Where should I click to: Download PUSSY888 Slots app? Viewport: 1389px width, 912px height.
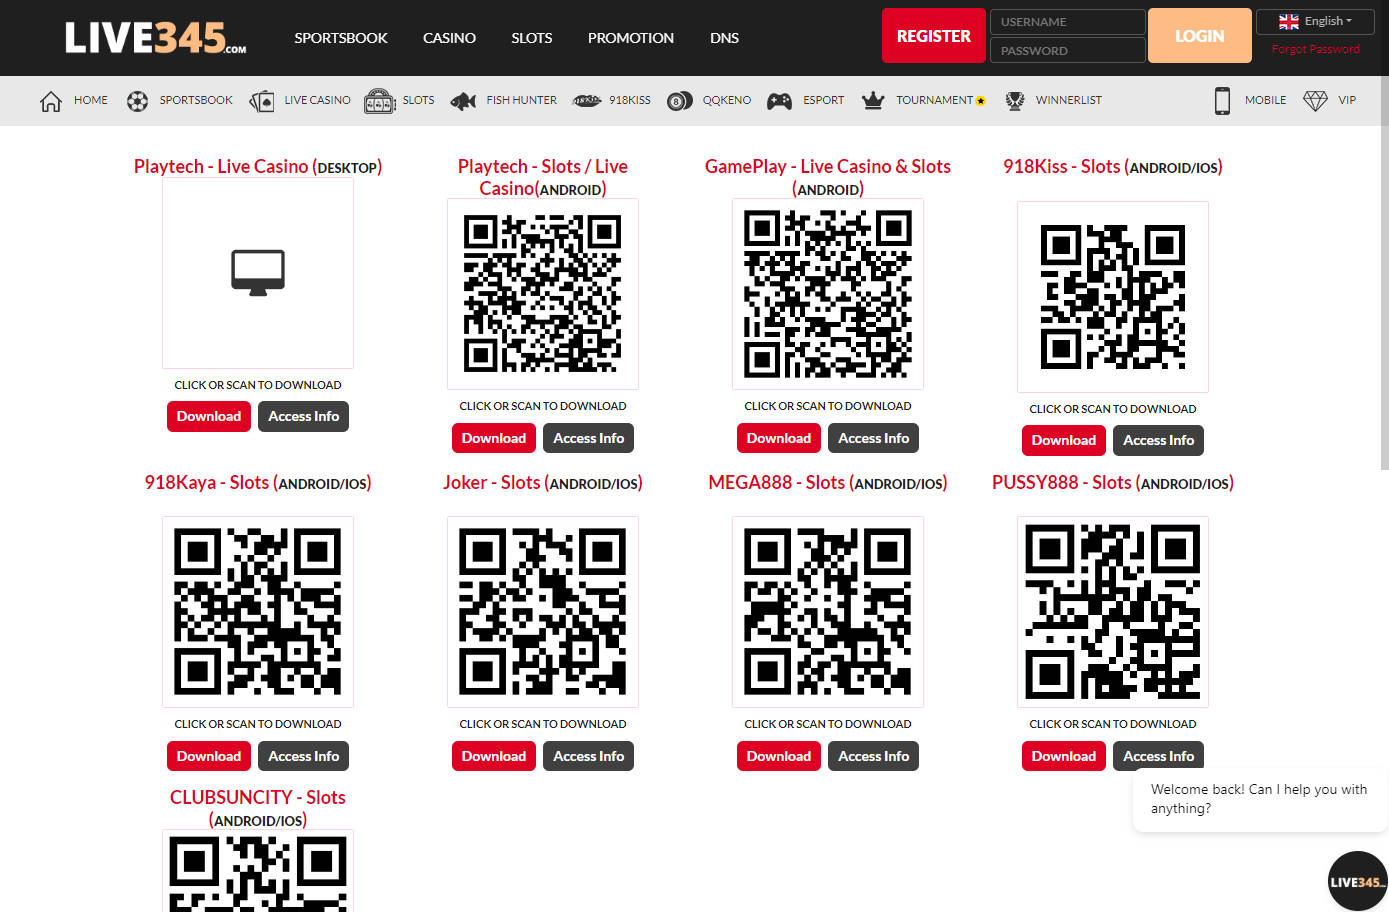[1064, 756]
